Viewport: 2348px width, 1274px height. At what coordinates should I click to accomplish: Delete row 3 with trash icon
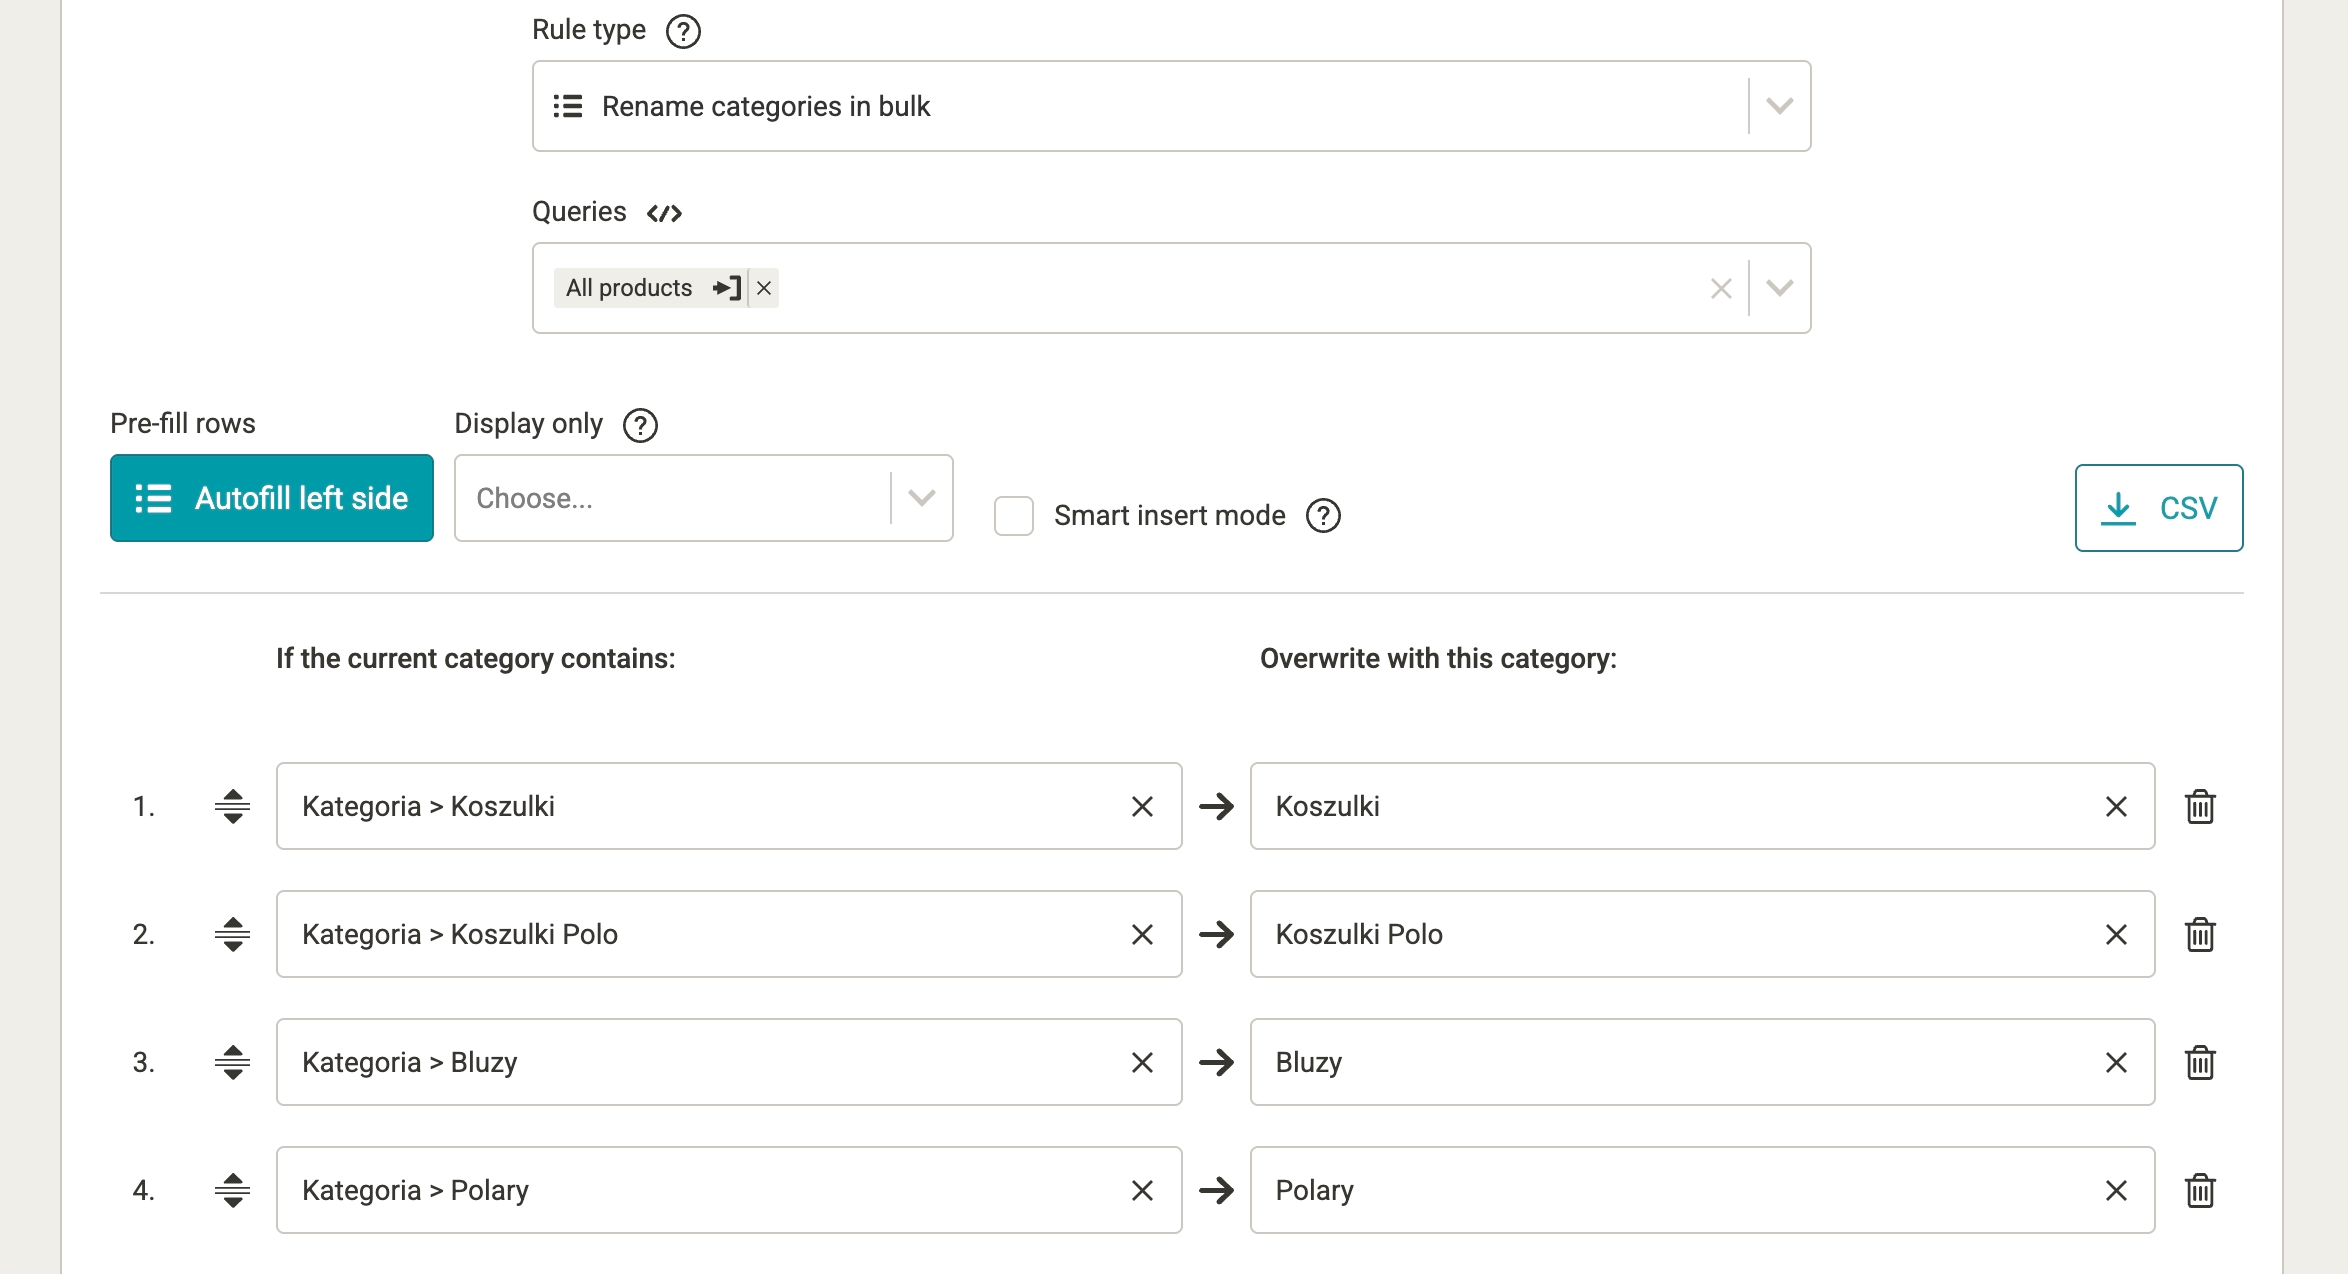point(2200,1062)
